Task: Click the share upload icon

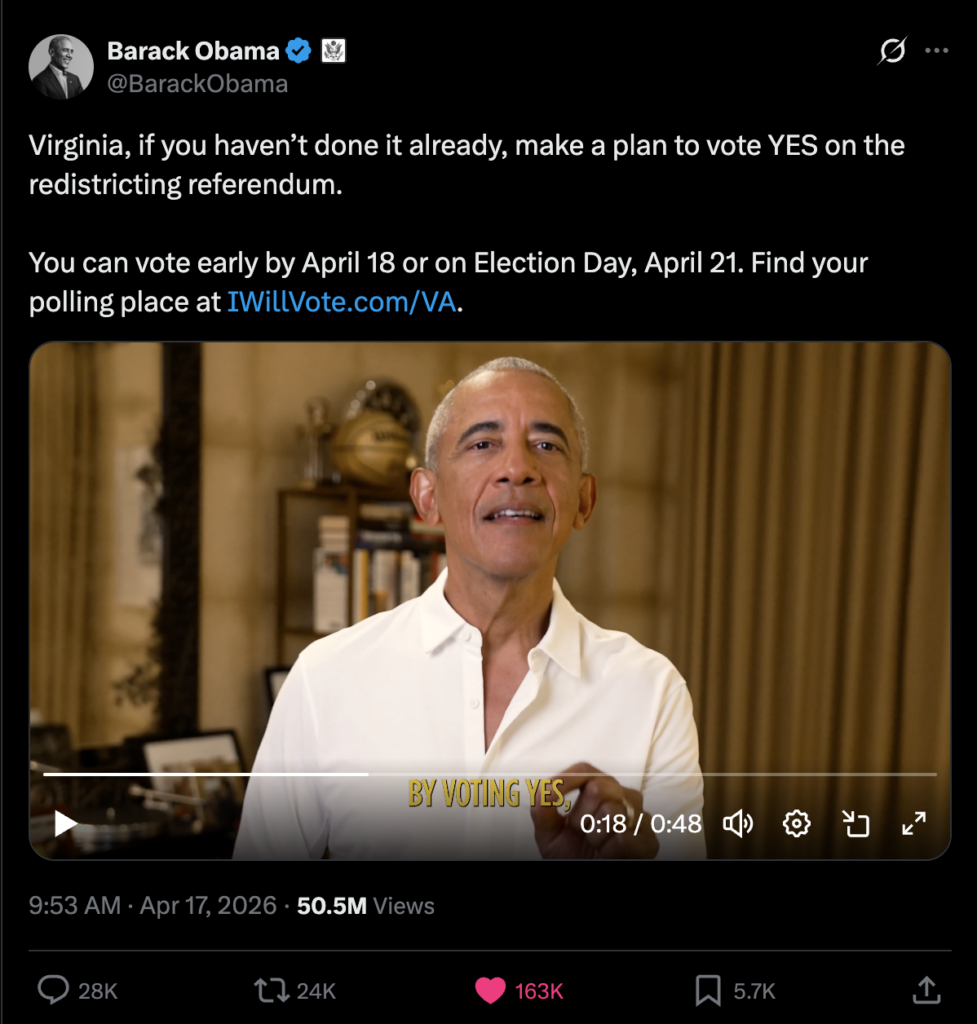Action: (x=926, y=990)
